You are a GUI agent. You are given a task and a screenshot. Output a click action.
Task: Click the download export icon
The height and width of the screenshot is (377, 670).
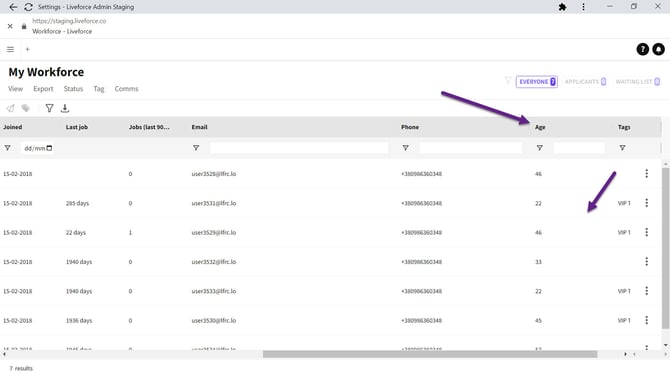click(x=65, y=108)
